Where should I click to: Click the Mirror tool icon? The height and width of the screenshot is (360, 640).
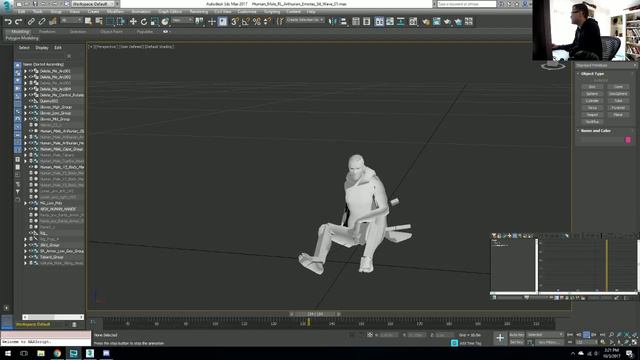point(333,22)
